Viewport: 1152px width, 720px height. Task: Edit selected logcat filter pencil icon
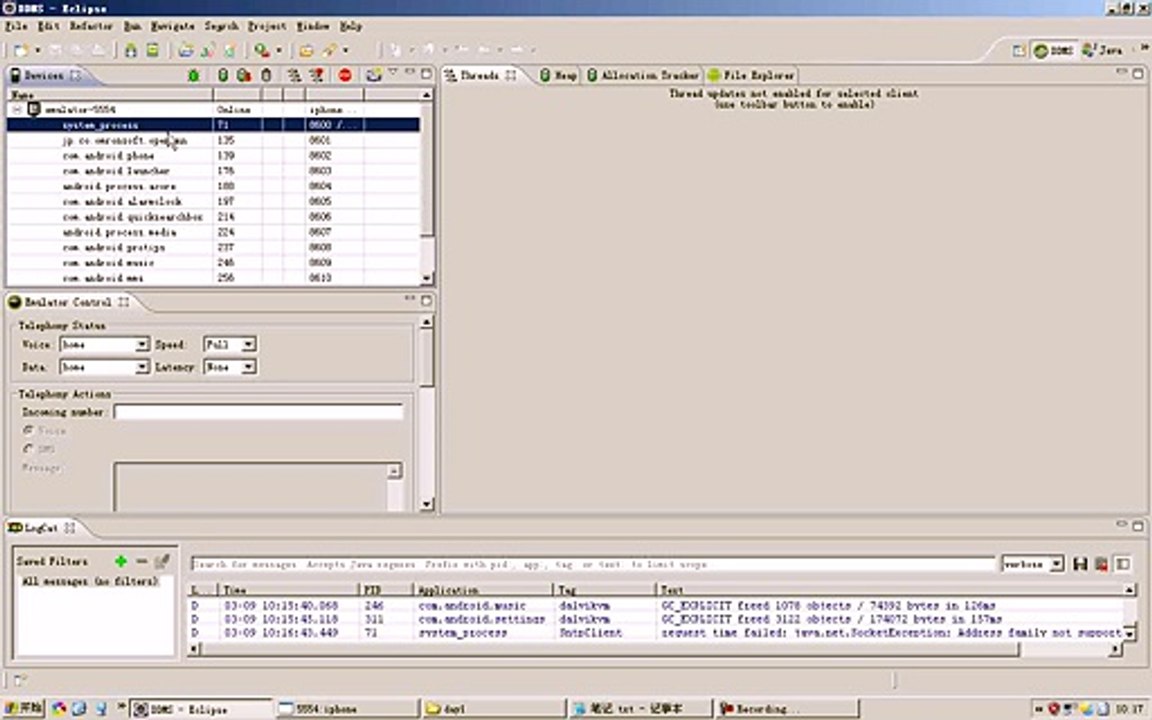162,561
